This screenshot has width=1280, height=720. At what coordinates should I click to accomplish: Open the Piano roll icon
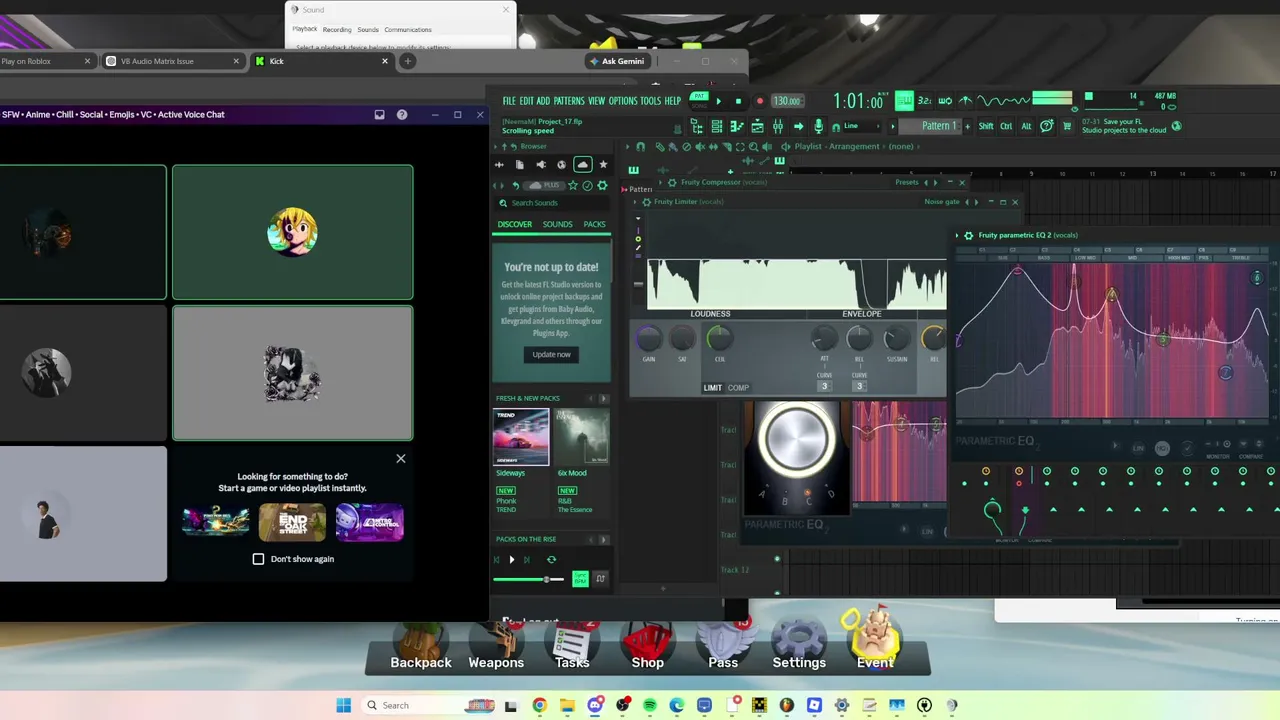[736, 126]
